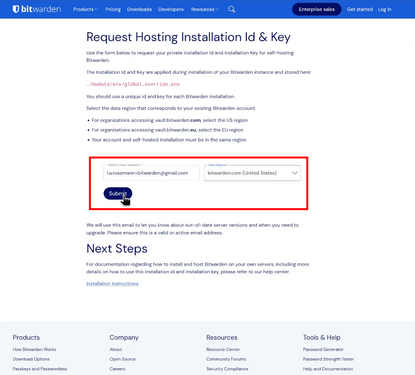Image resolution: width=415 pixels, height=375 pixels.
Task: Click Log in in the header
Action: [385, 9]
